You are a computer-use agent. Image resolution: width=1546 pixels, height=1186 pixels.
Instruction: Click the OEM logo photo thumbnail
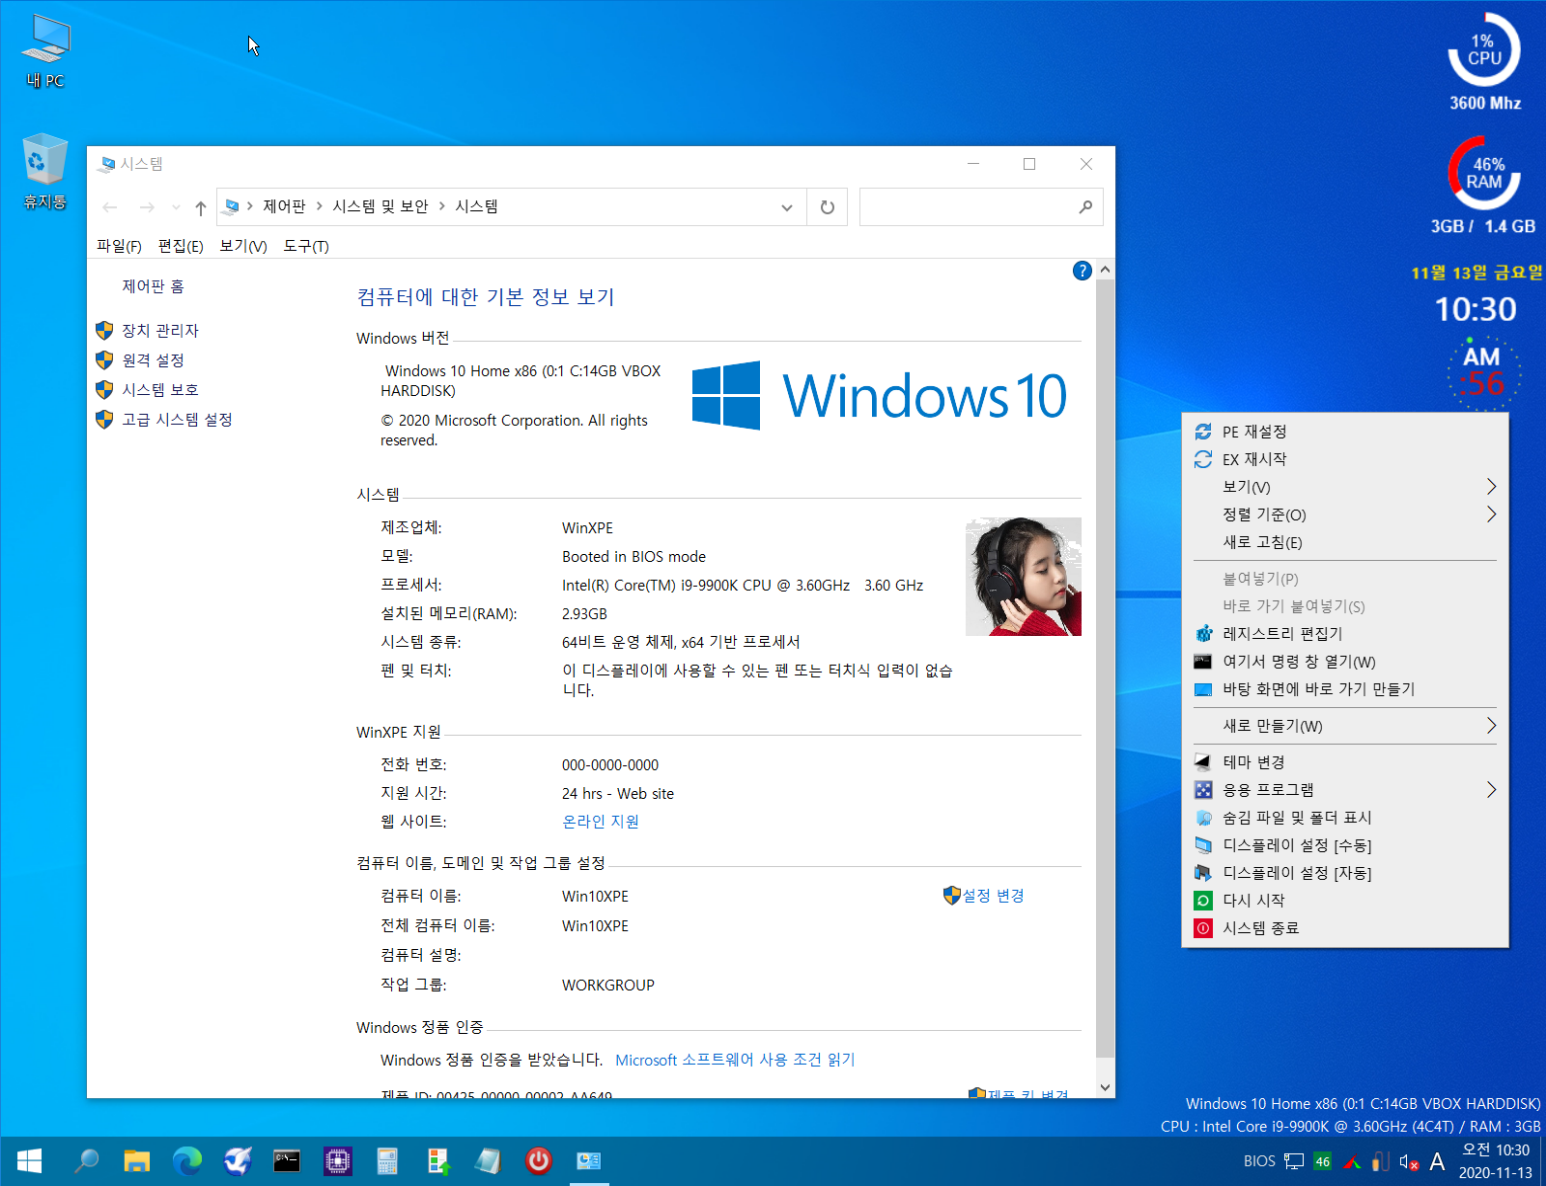point(1023,576)
